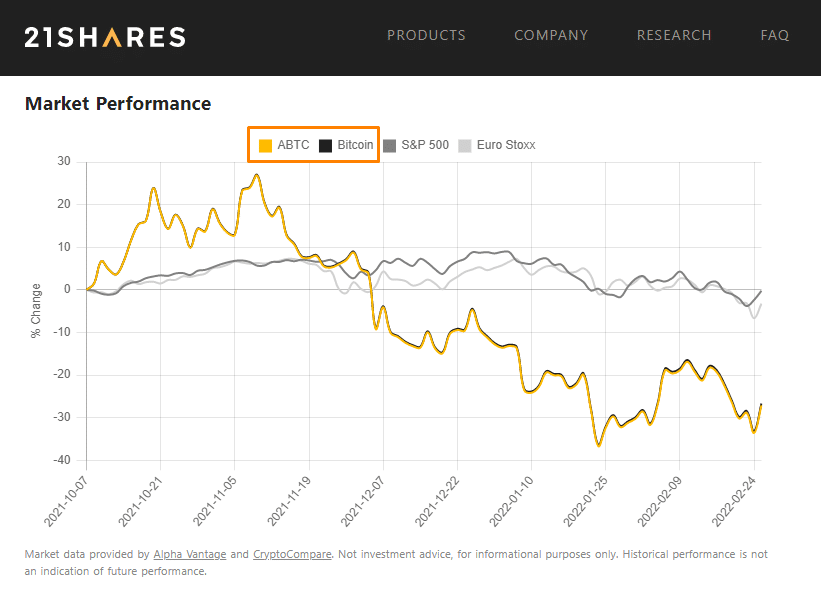The height and width of the screenshot is (593, 821).
Task: Click the 2022-01-25 date label
Action: (585, 501)
